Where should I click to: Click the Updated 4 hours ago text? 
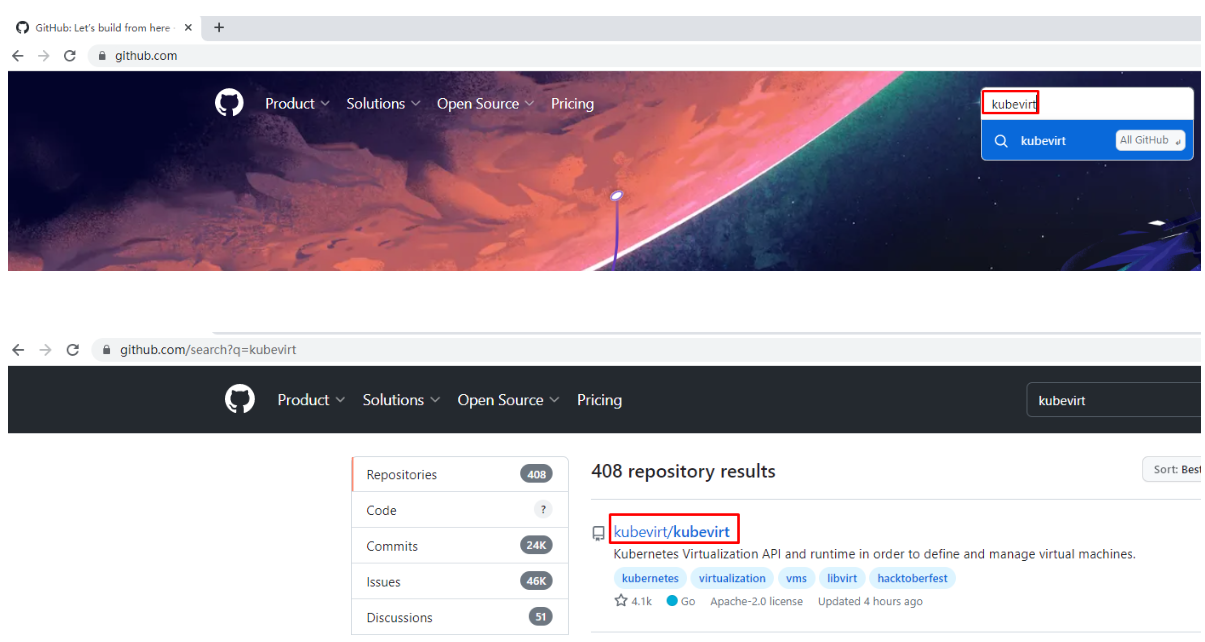point(870,601)
